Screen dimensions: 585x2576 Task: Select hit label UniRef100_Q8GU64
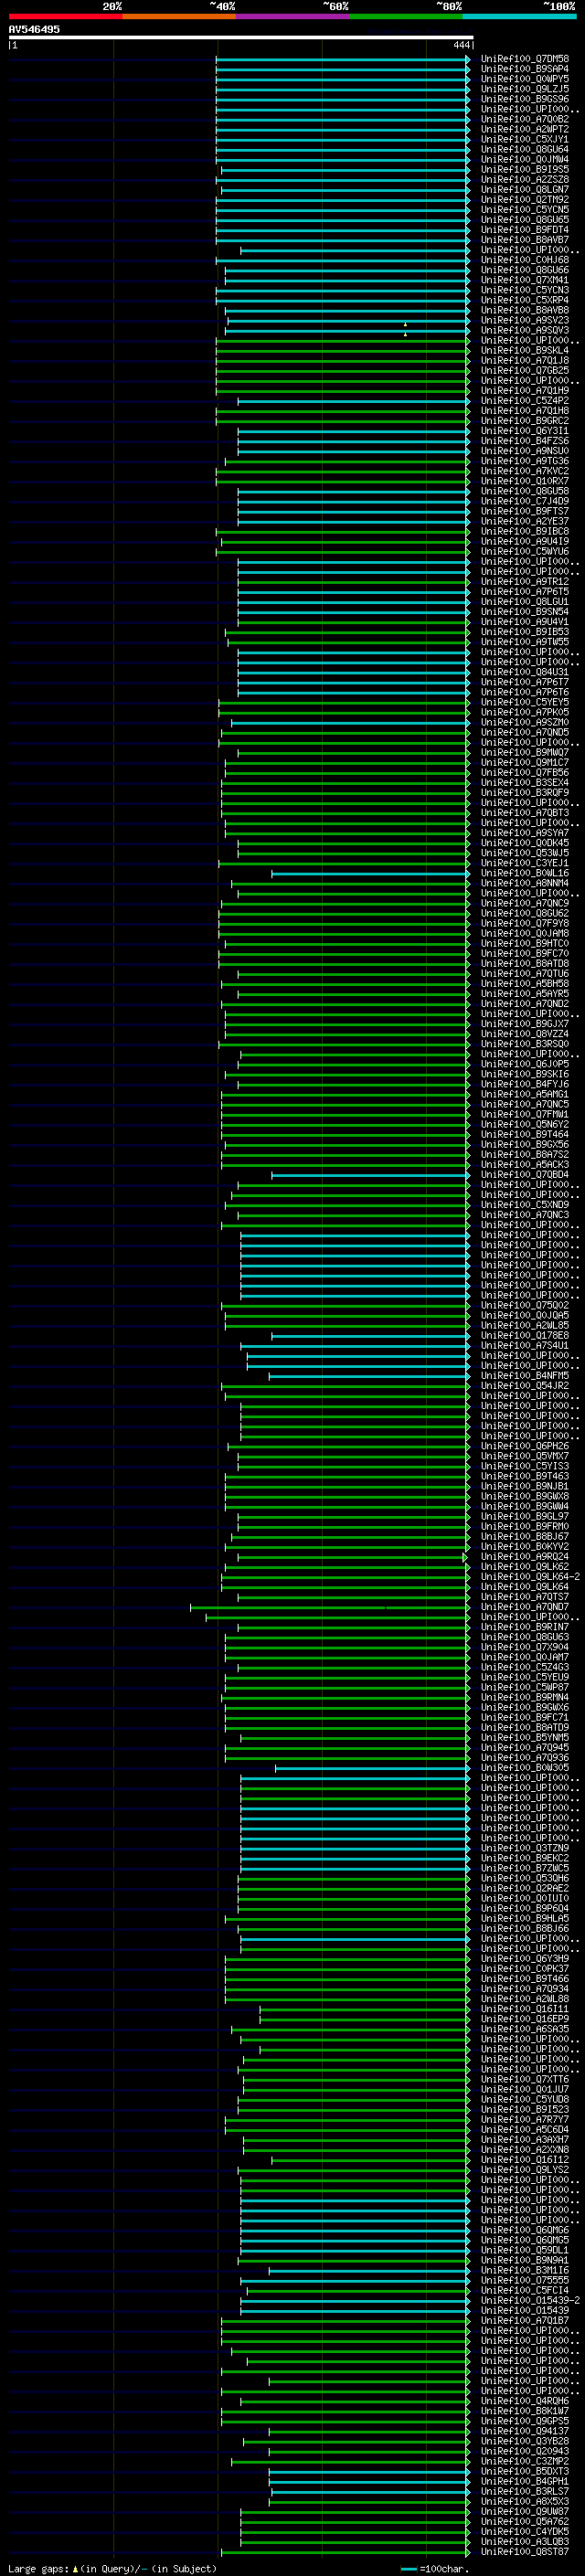point(525,149)
